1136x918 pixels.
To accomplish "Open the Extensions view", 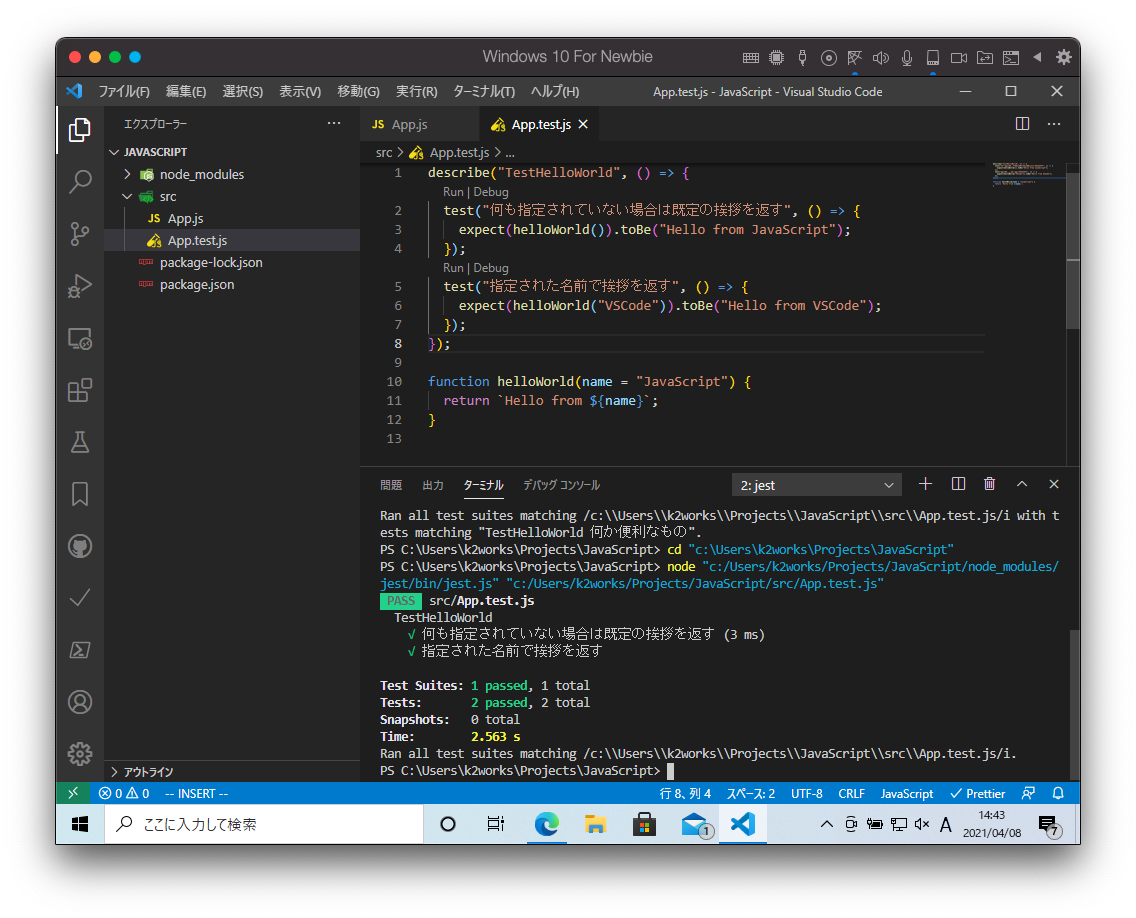I will coord(80,390).
